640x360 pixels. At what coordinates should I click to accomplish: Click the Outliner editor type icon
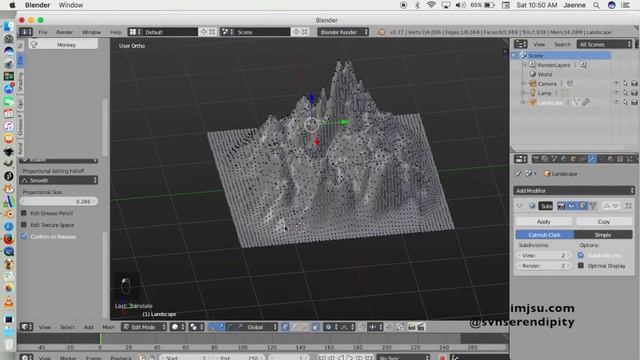click(x=520, y=44)
